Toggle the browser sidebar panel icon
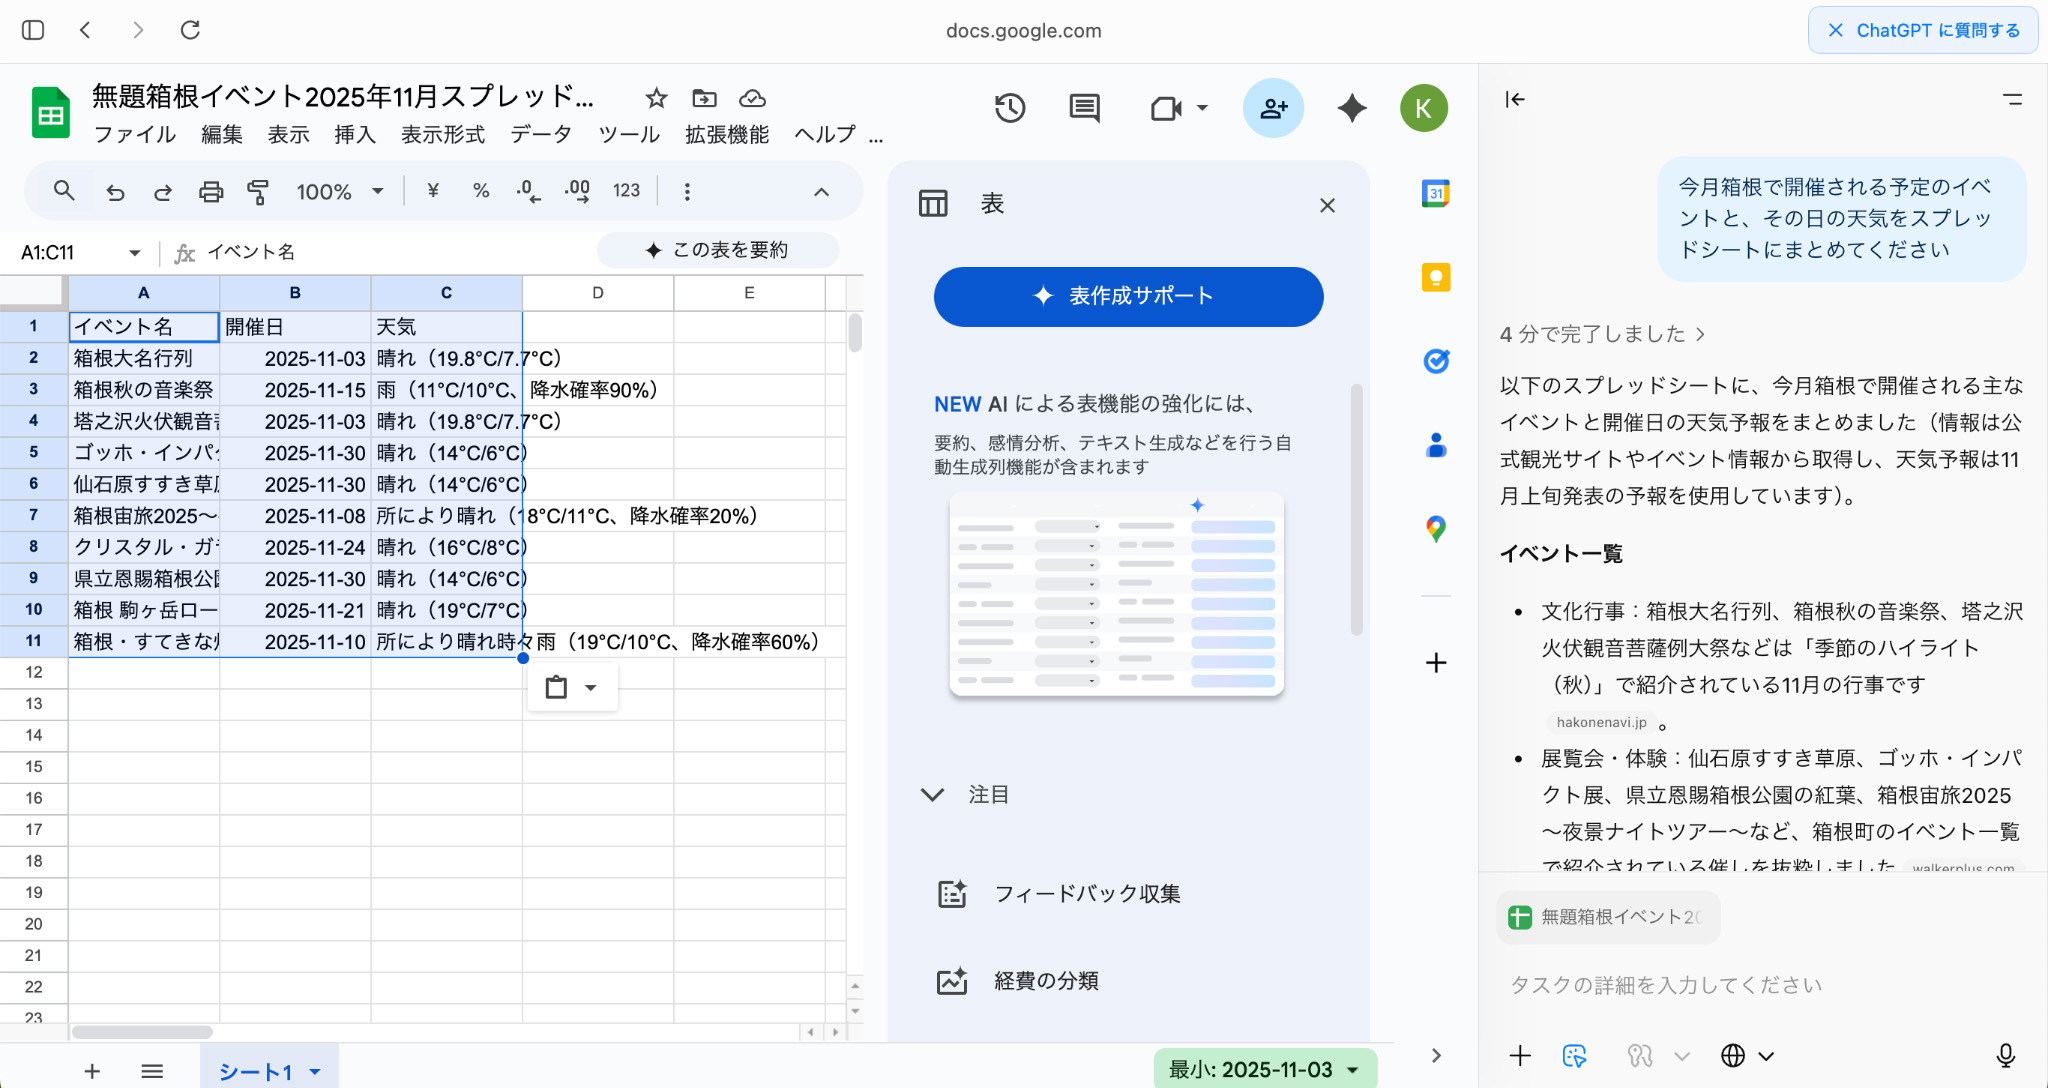This screenshot has height=1088, width=2048. pyautogui.click(x=33, y=30)
